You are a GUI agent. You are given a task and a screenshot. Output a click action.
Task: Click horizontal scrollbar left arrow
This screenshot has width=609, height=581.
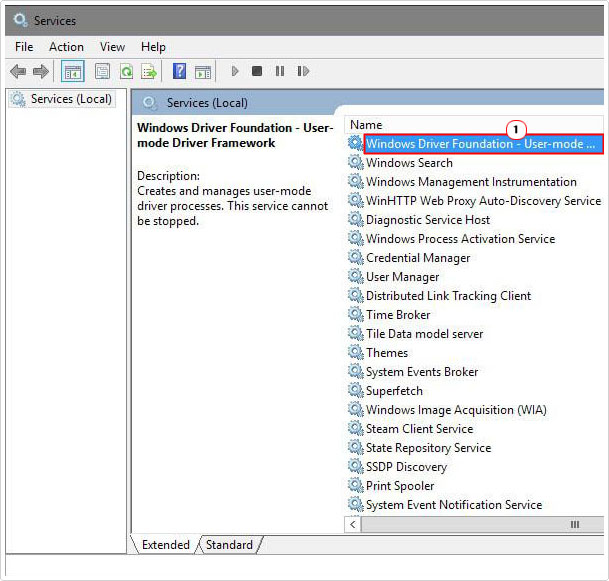coord(352,525)
